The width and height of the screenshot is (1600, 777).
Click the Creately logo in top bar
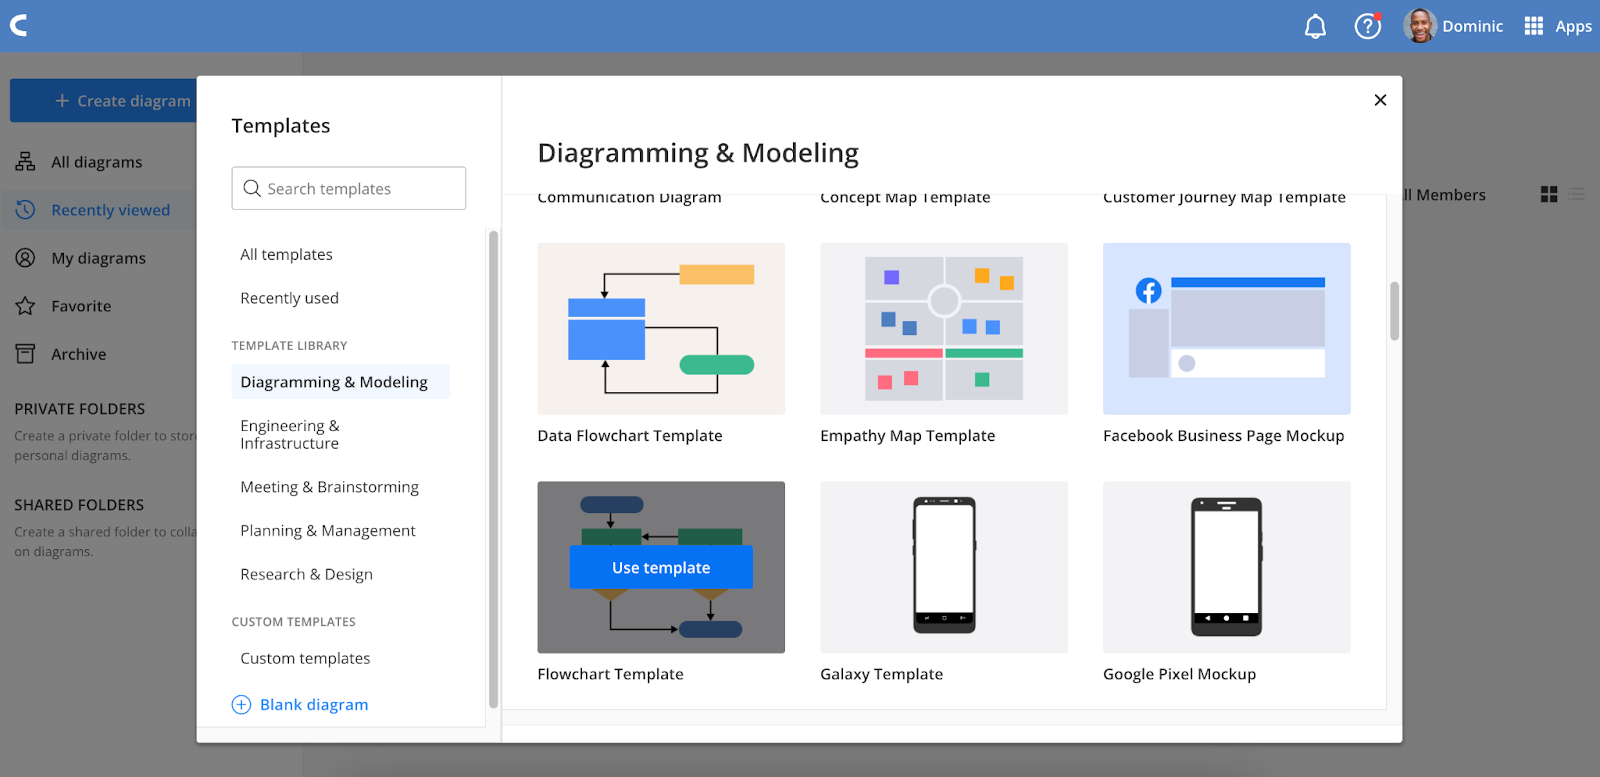19,26
